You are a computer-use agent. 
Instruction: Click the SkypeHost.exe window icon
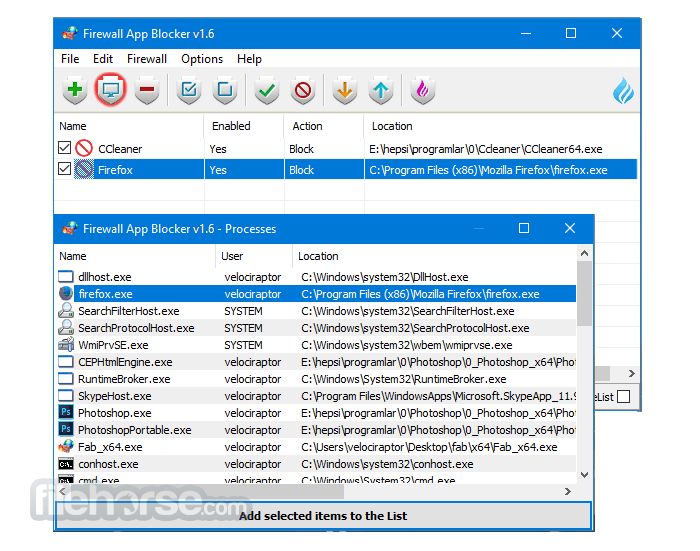click(x=66, y=395)
